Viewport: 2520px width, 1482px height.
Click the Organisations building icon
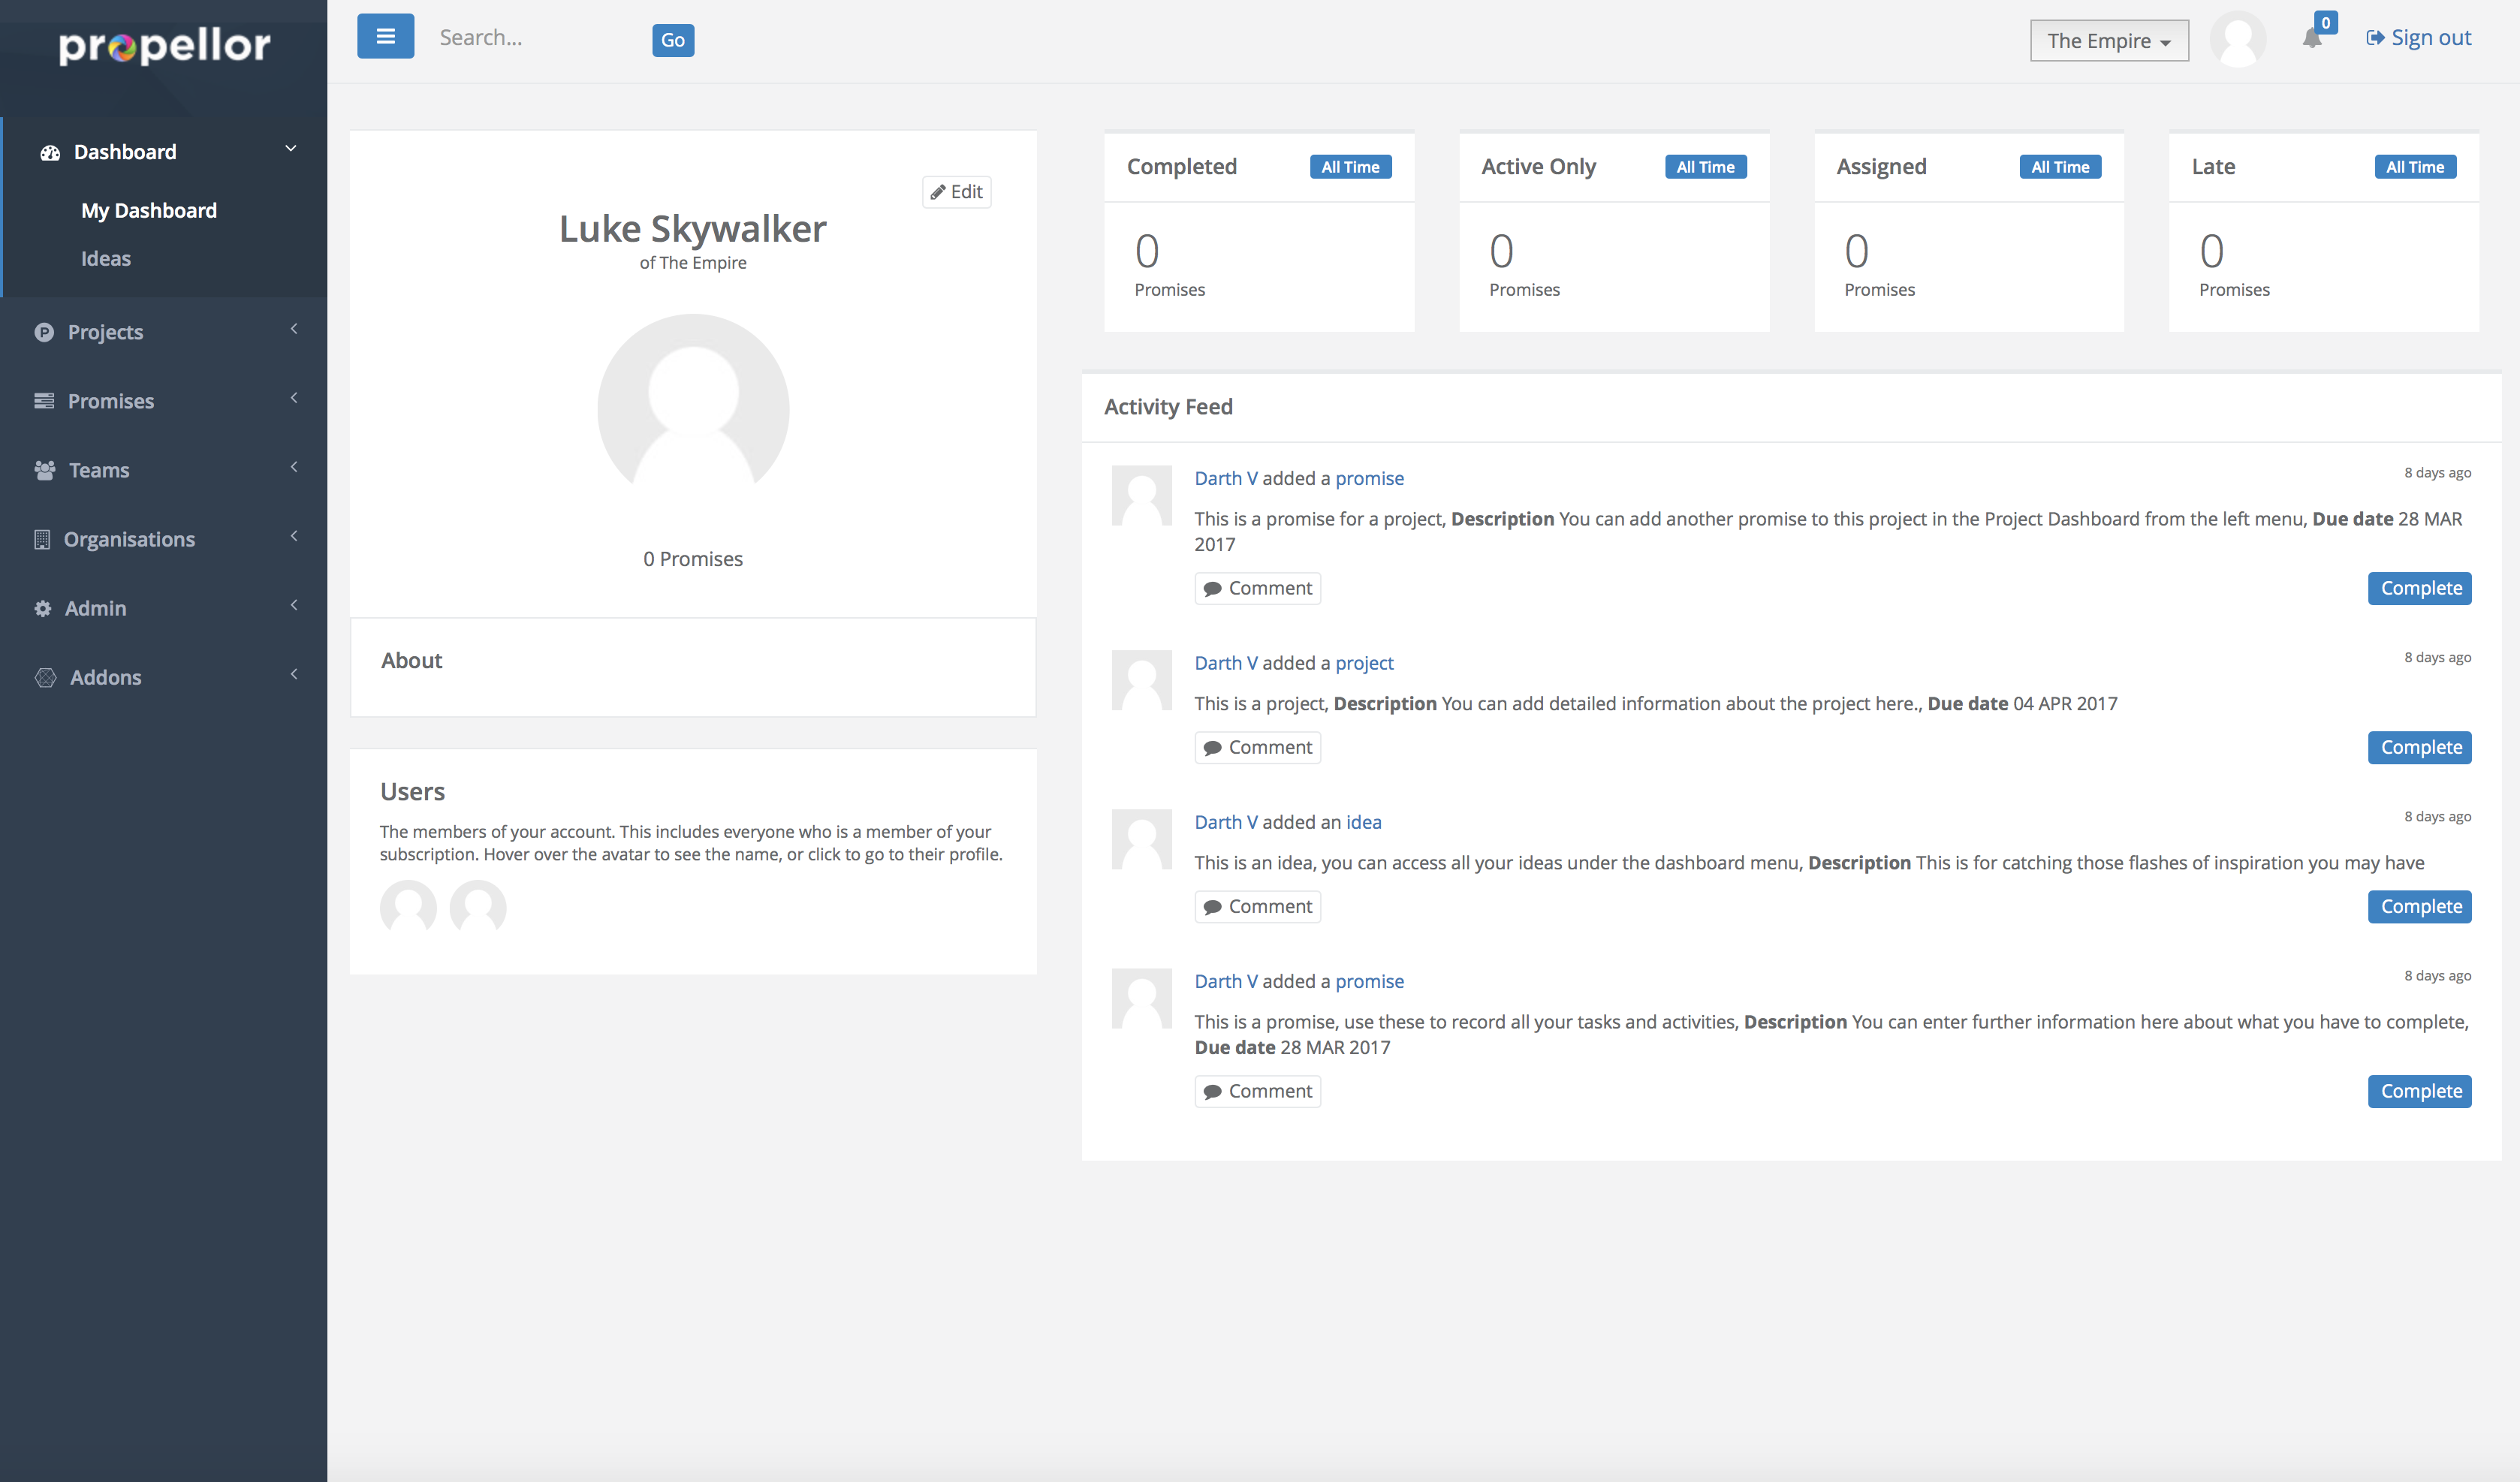coord(42,539)
